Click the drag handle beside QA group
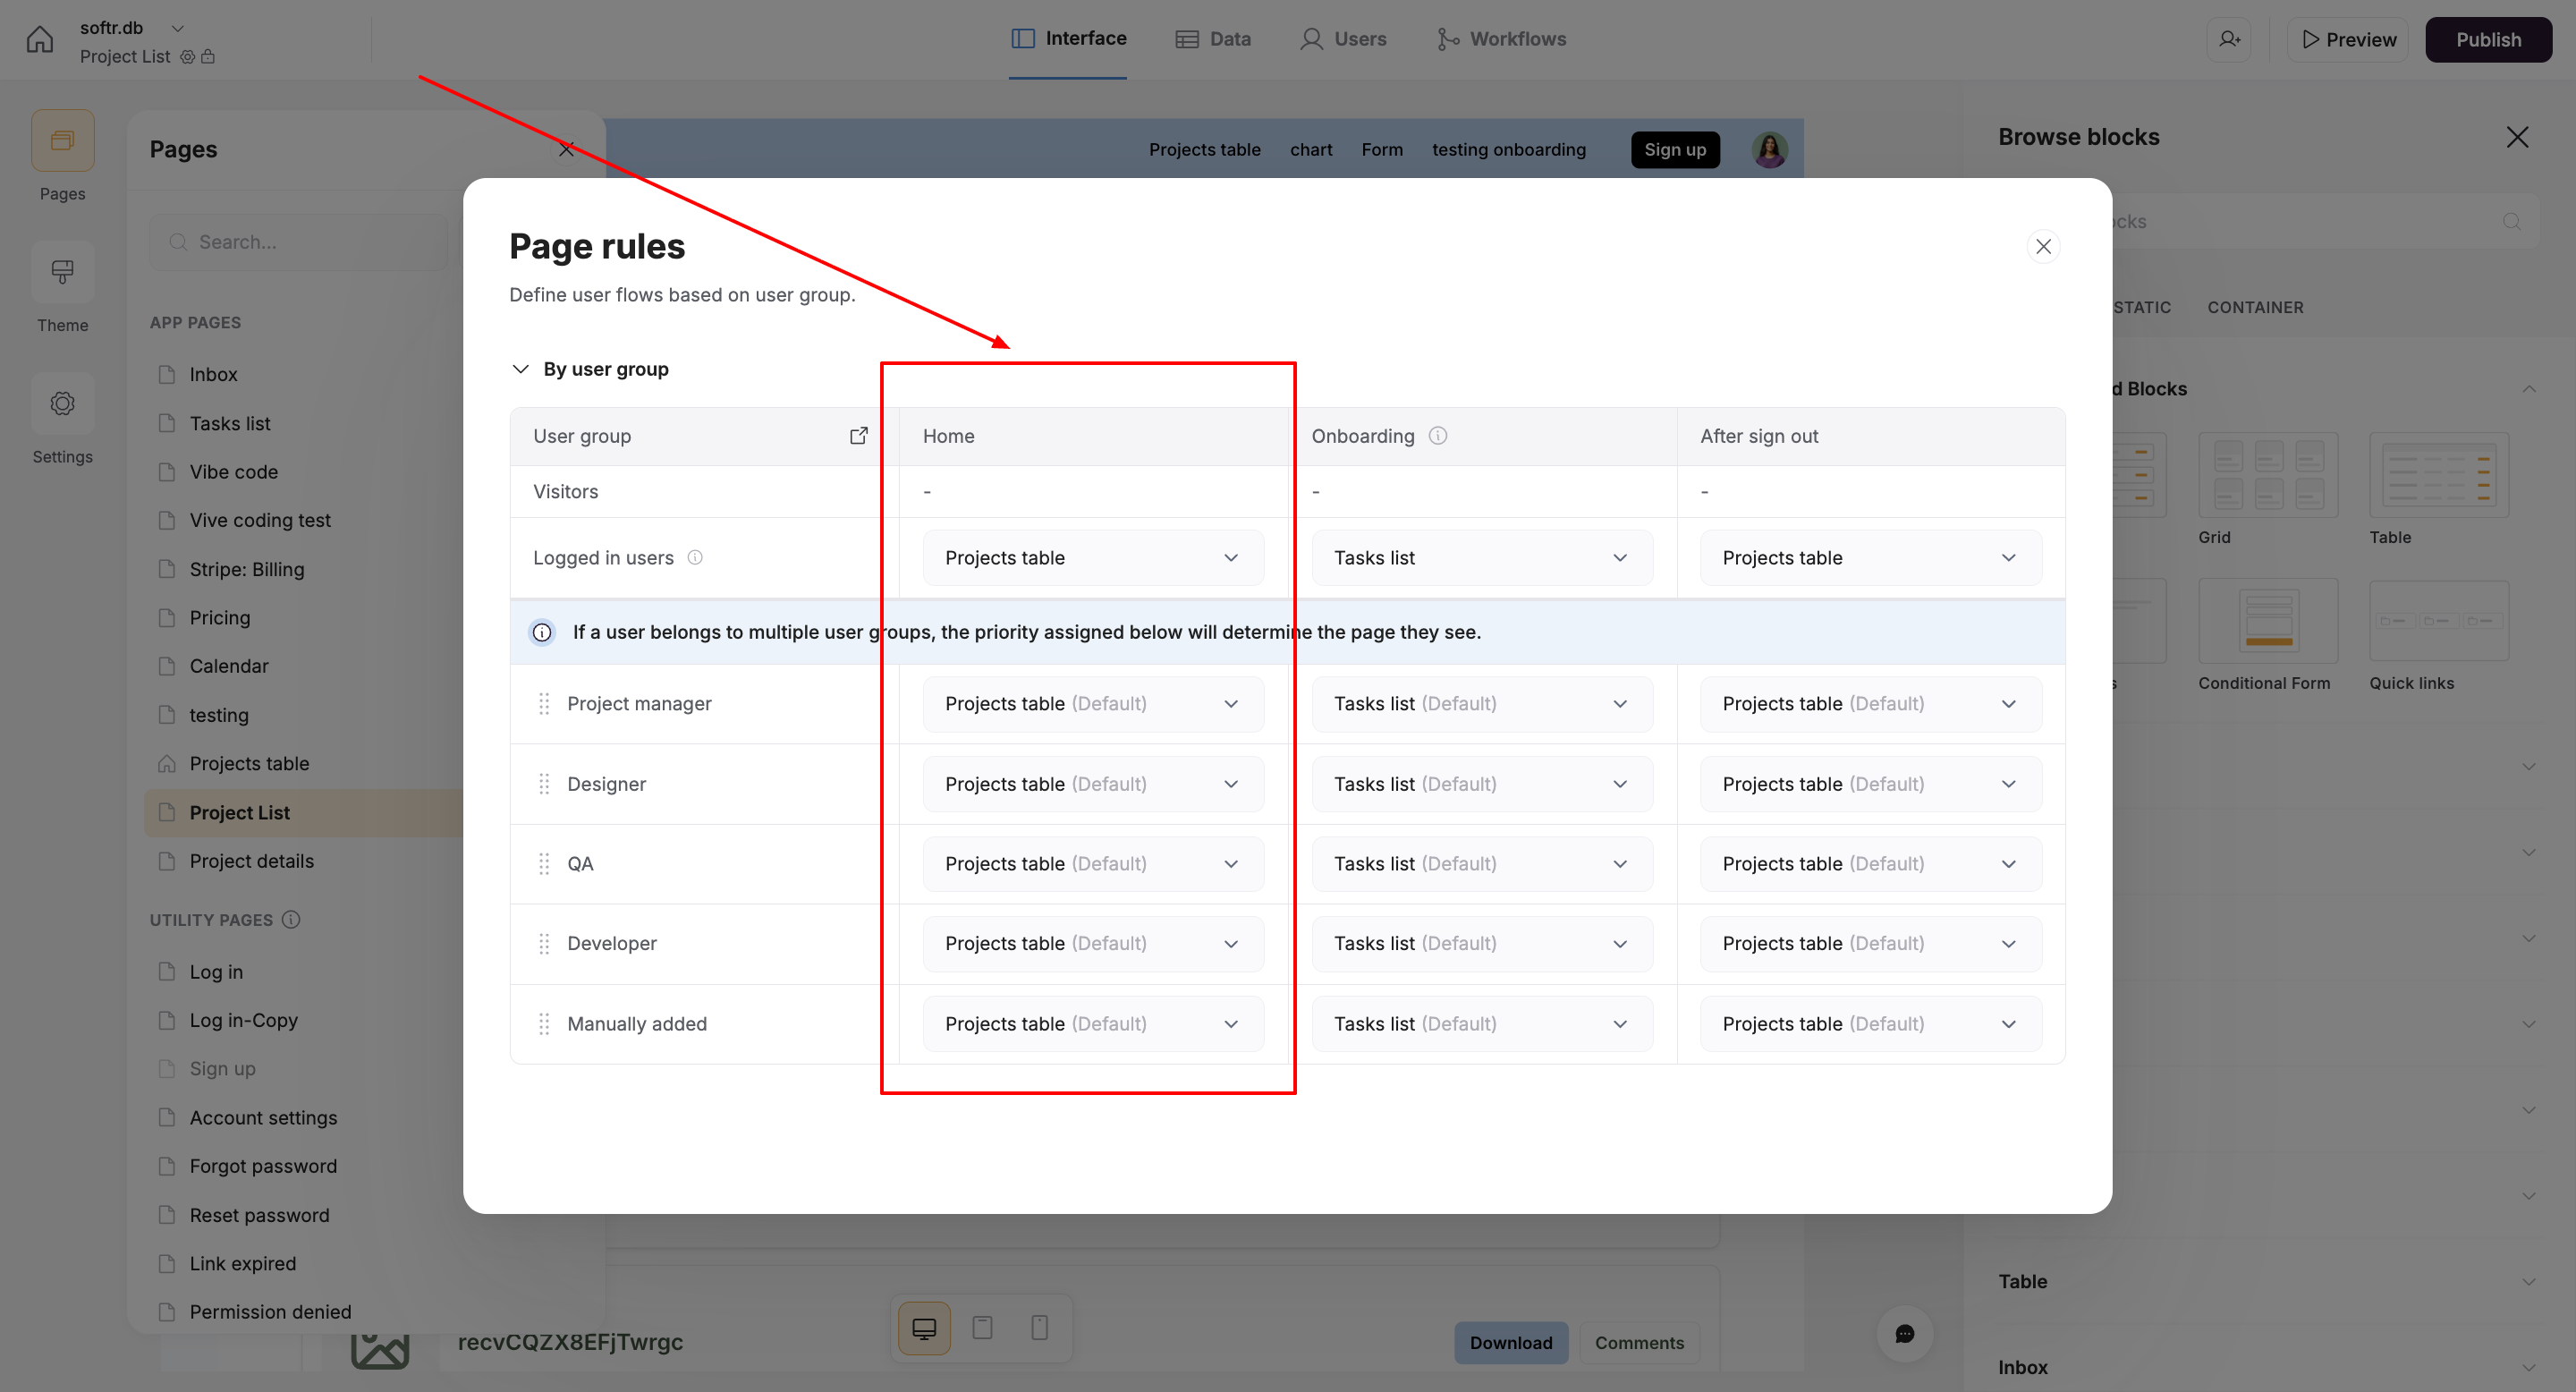Viewport: 2576px width, 1392px height. coord(544,864)
